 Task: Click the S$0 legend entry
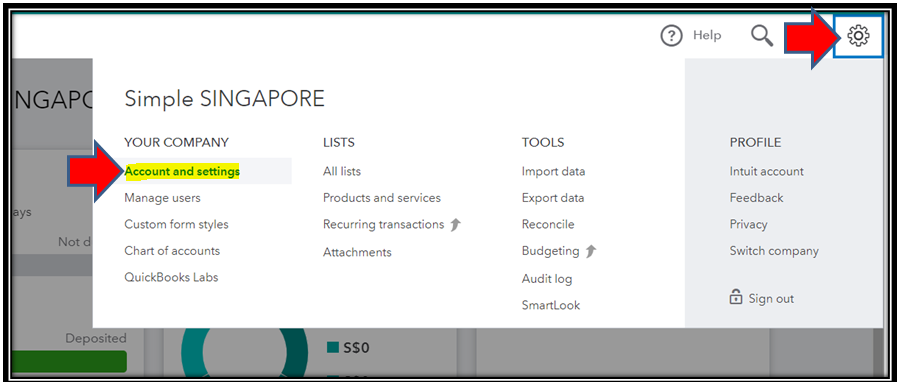pyautogui.click(x=349, y=348)
